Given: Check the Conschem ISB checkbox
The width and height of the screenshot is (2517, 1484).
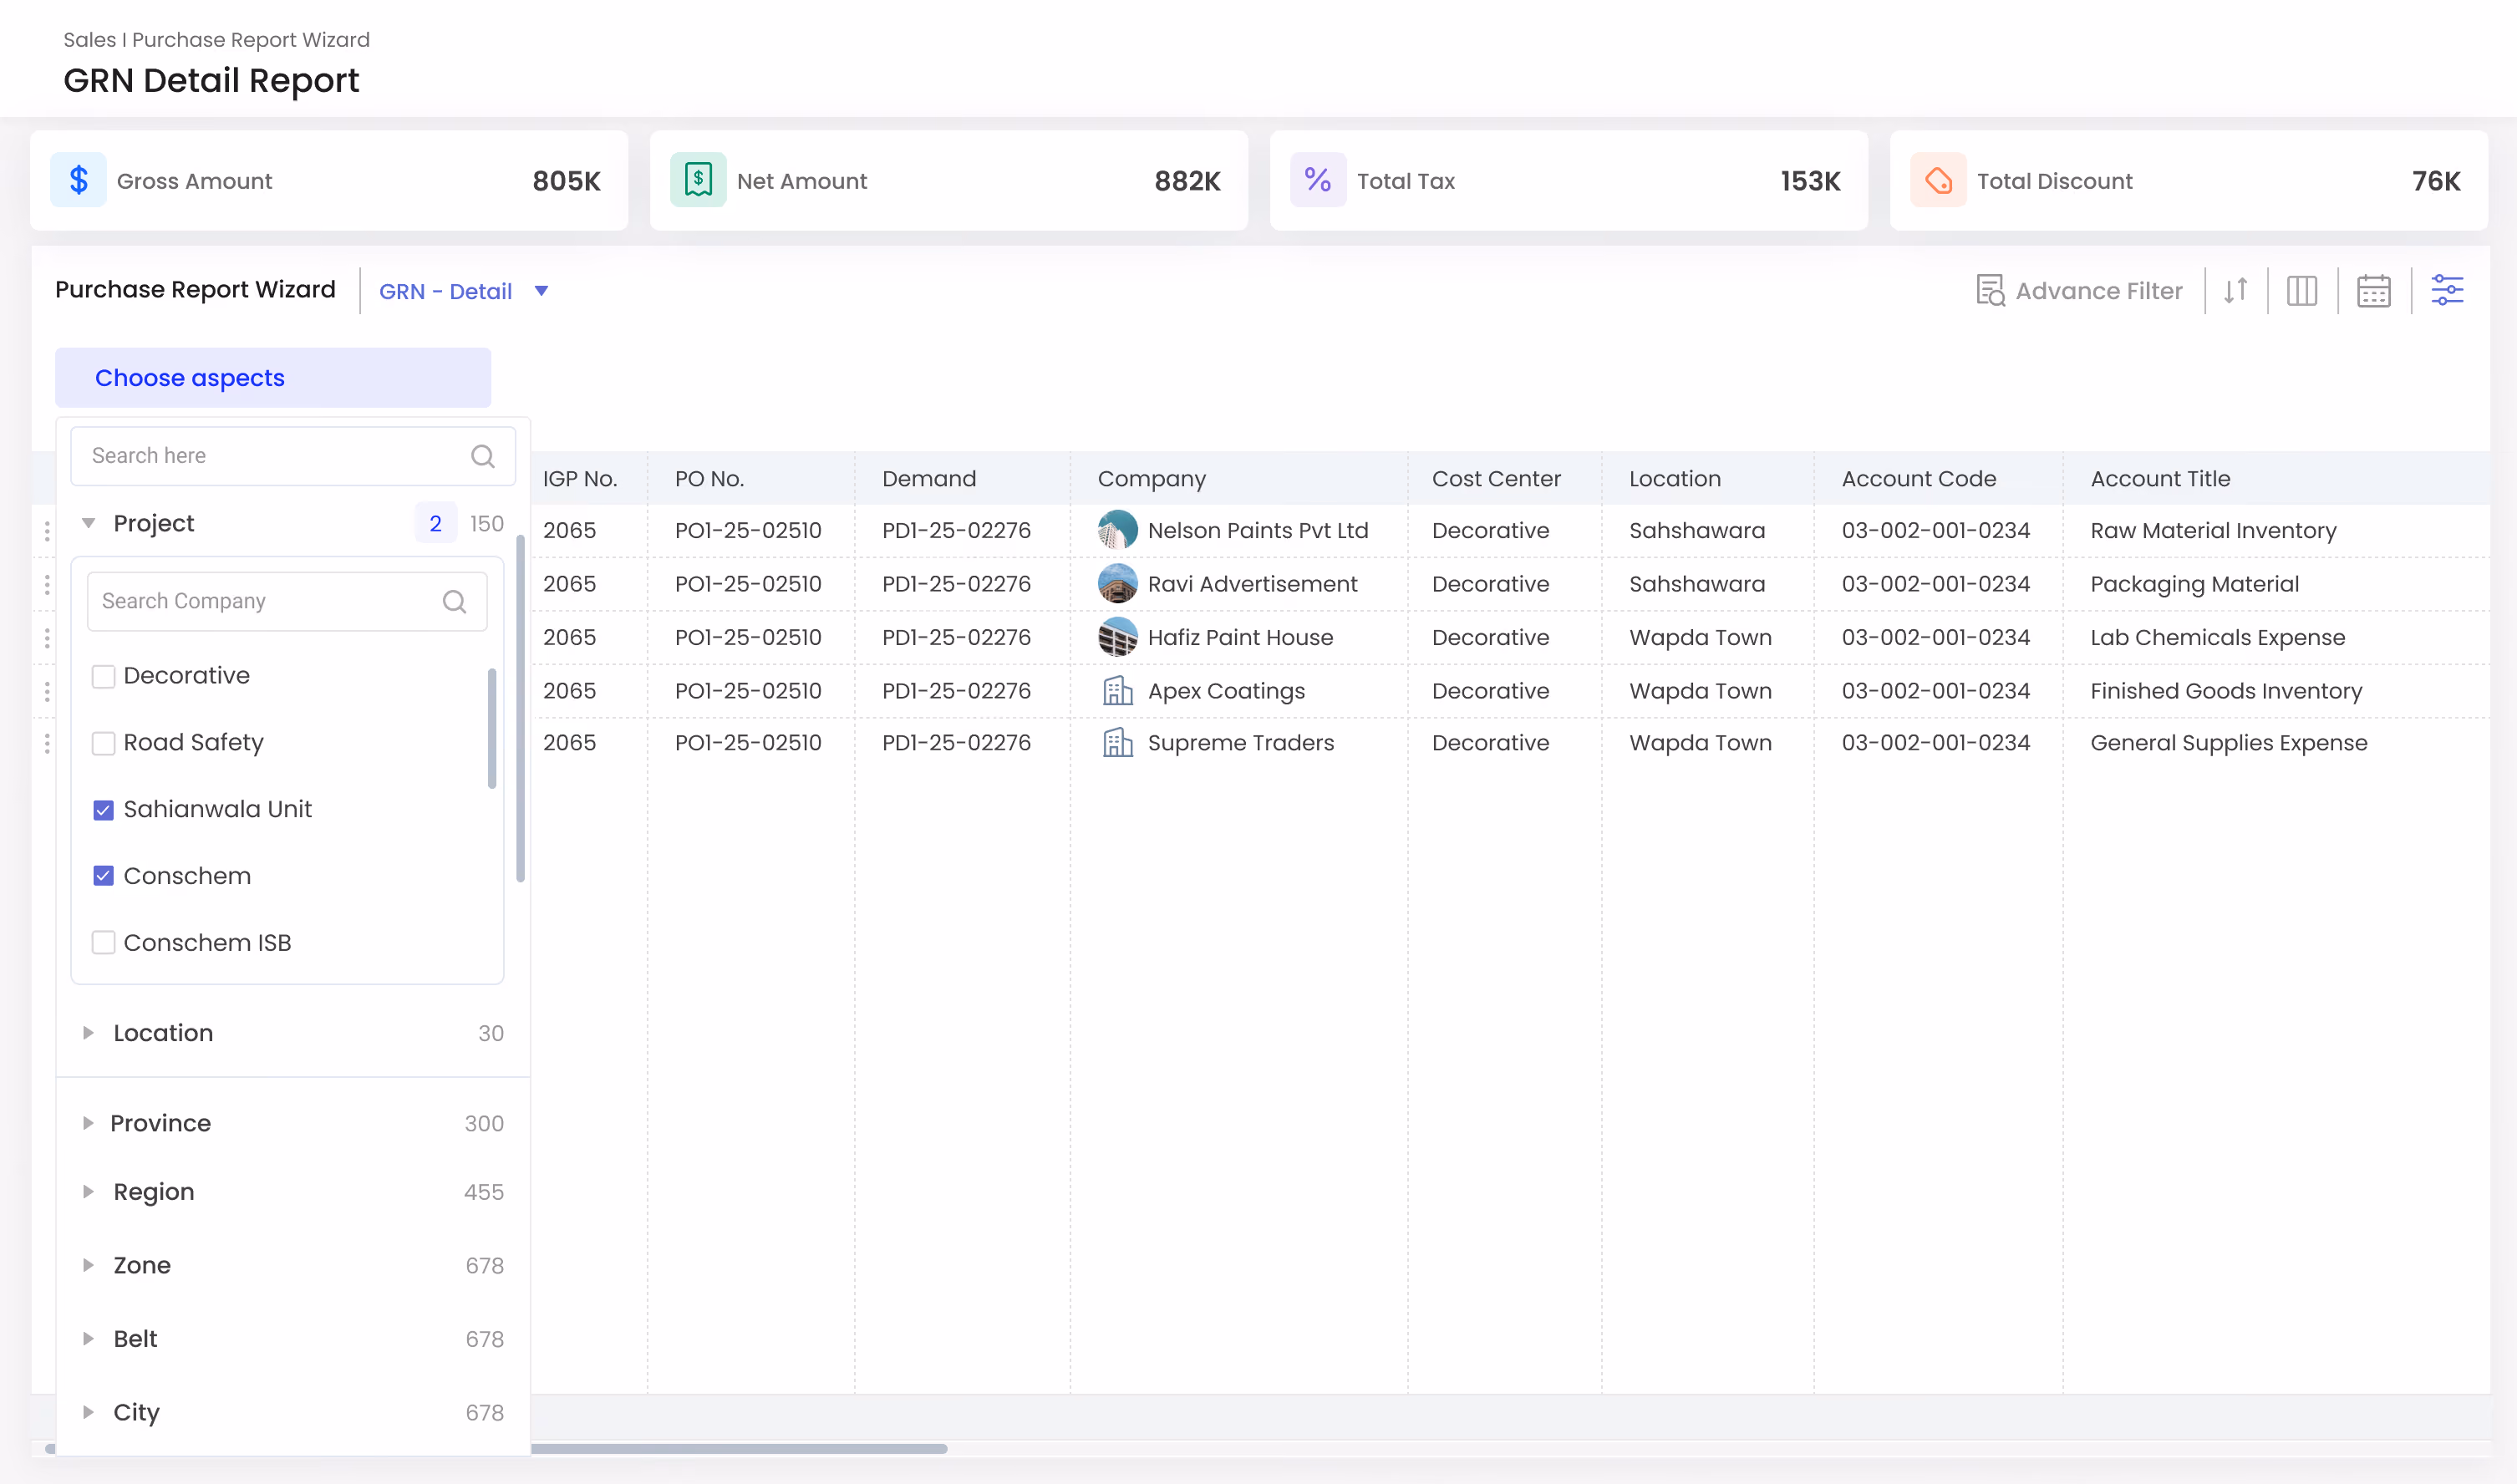Looking at the screenshot, I should [x=103, y=943].
